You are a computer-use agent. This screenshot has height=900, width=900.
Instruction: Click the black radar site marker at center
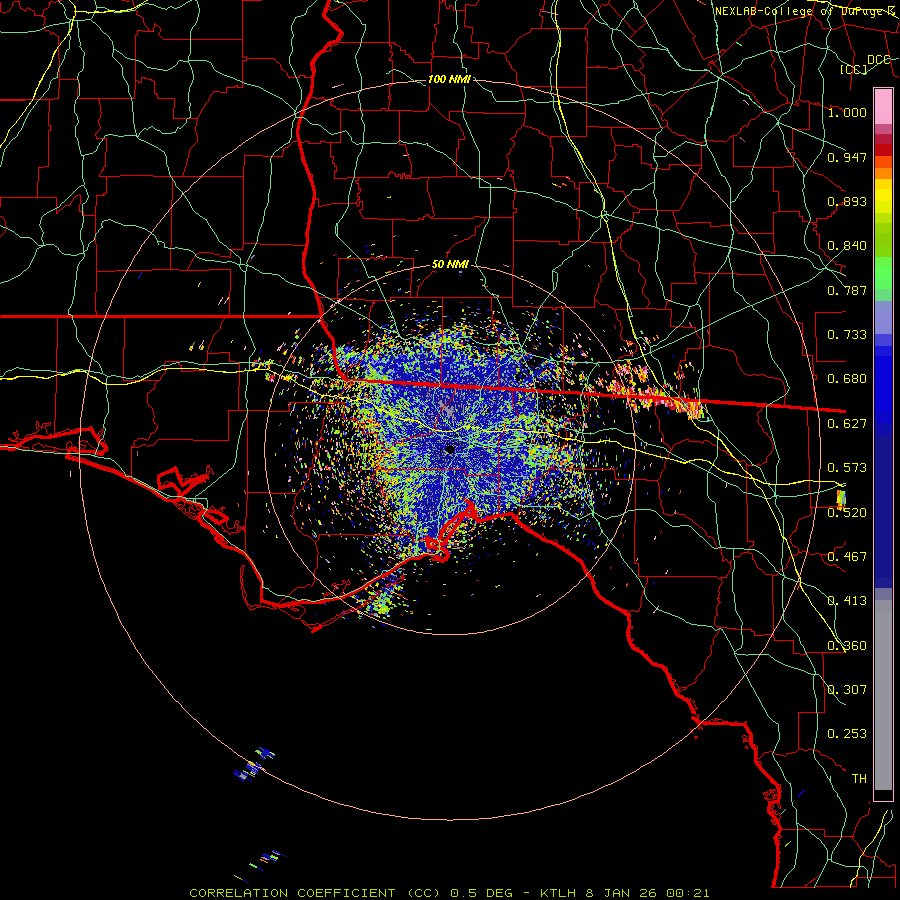(450, 449)
